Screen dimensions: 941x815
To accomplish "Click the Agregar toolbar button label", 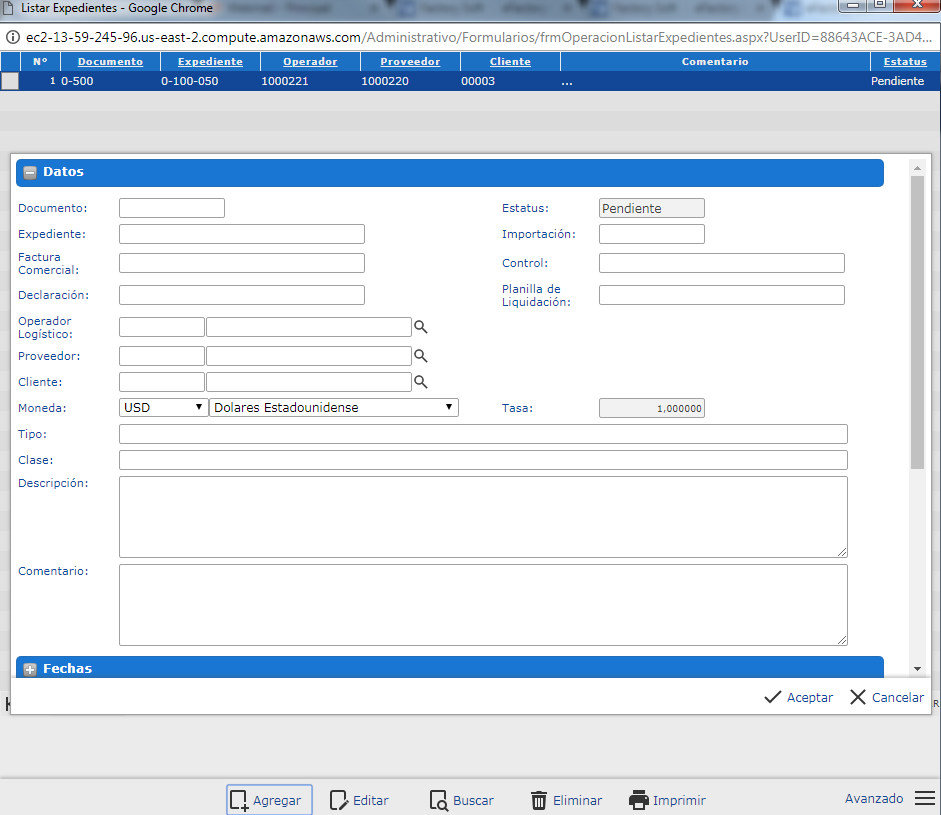I will tap(277, 801).
